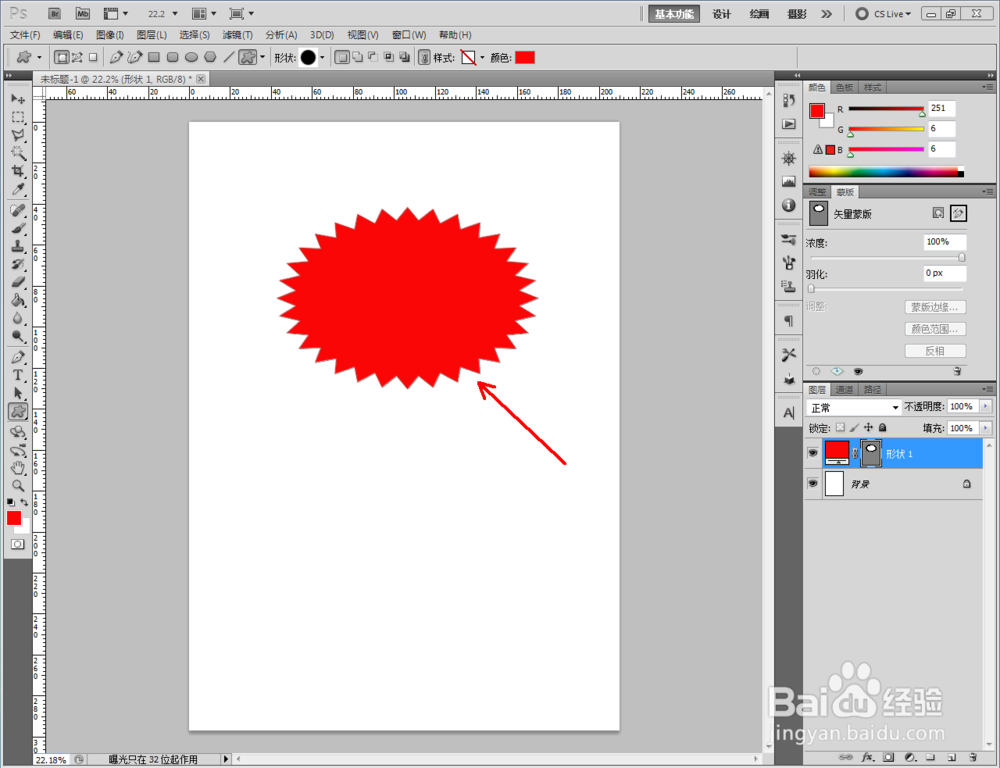This screenshot has width=1000, height=768.
Task: Hide the 形状 1 layer
Action: pos(812,453)
